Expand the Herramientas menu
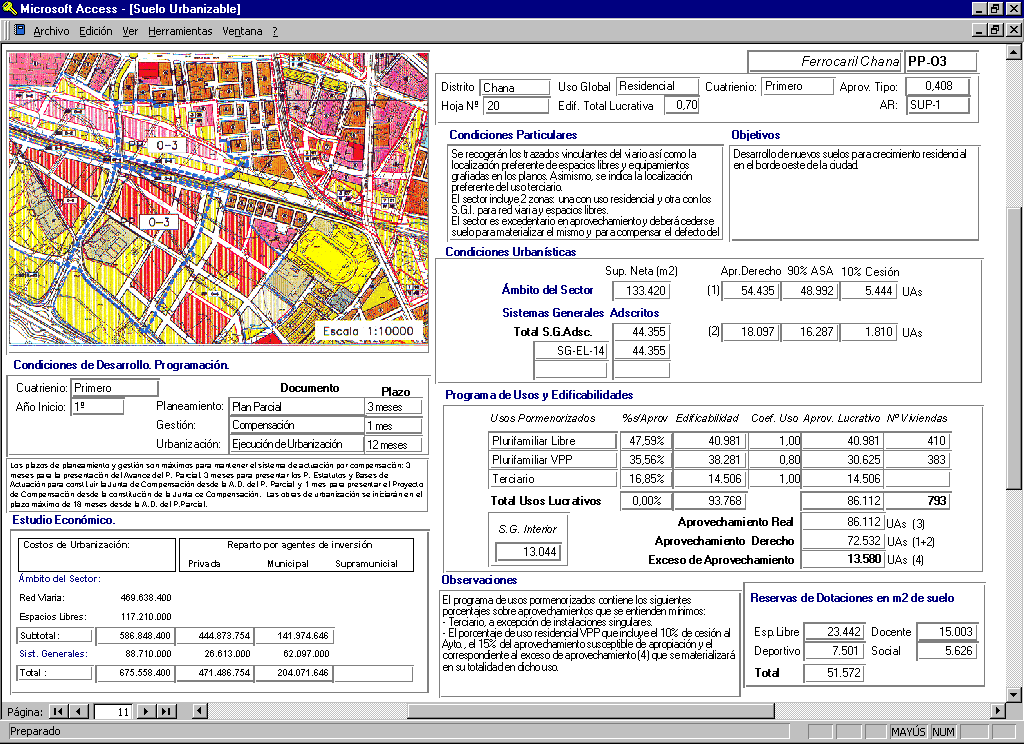The height and width of the screenshot is (744, 1024). click(x=181, y=31)
